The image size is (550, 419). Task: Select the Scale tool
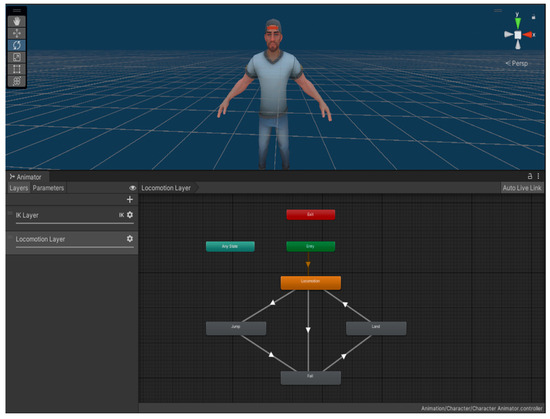[x=17, y=57]
